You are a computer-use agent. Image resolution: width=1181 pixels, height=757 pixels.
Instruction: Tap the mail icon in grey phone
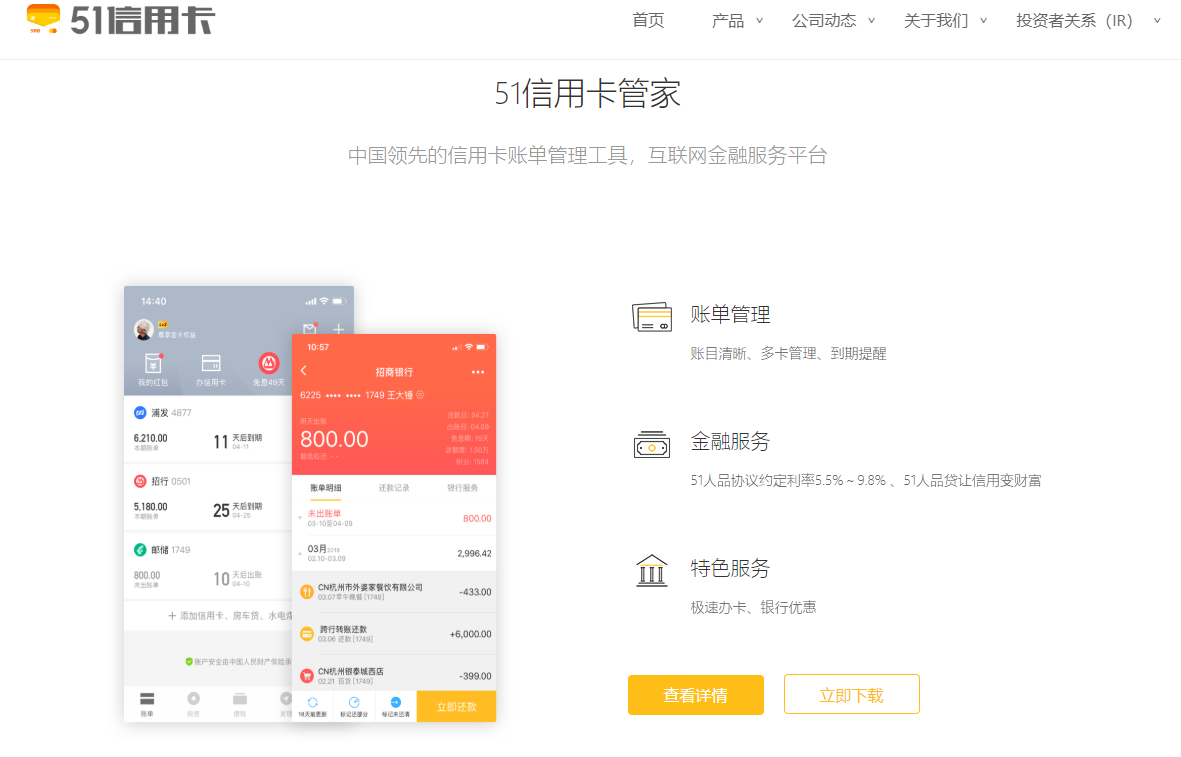pyautogui.click(x=310, y=328)
